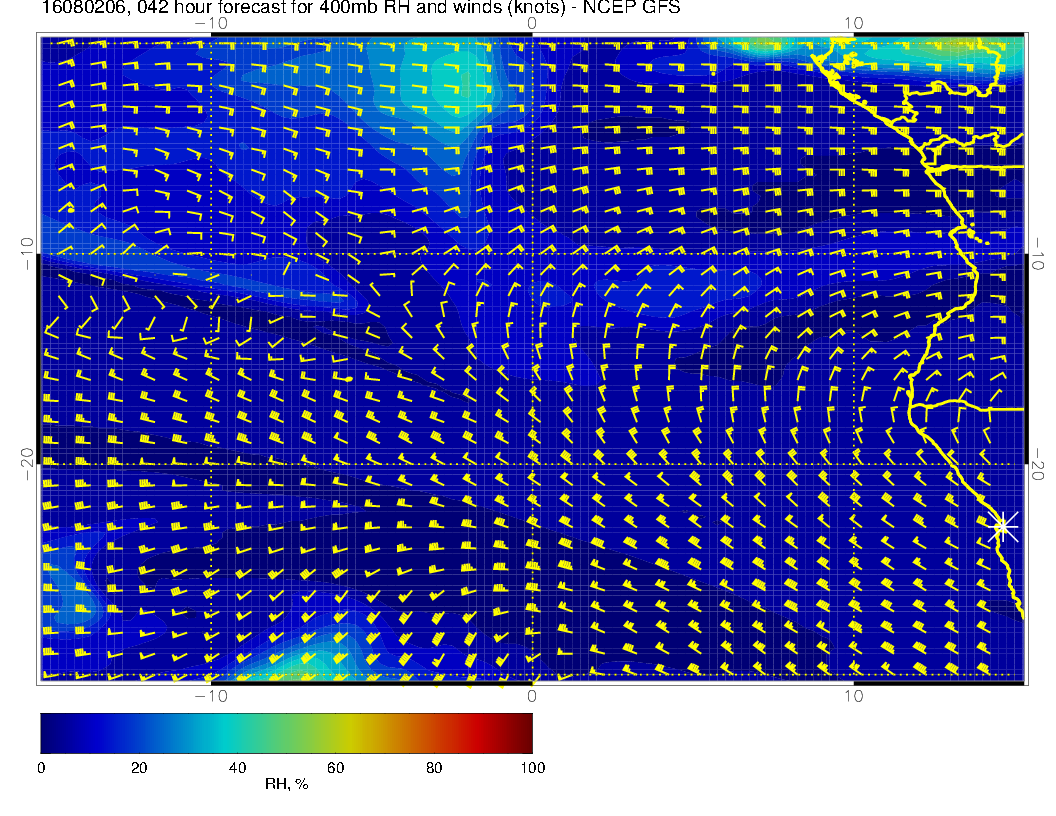Click the colorbar tick label 20

[x=139, y=768]
